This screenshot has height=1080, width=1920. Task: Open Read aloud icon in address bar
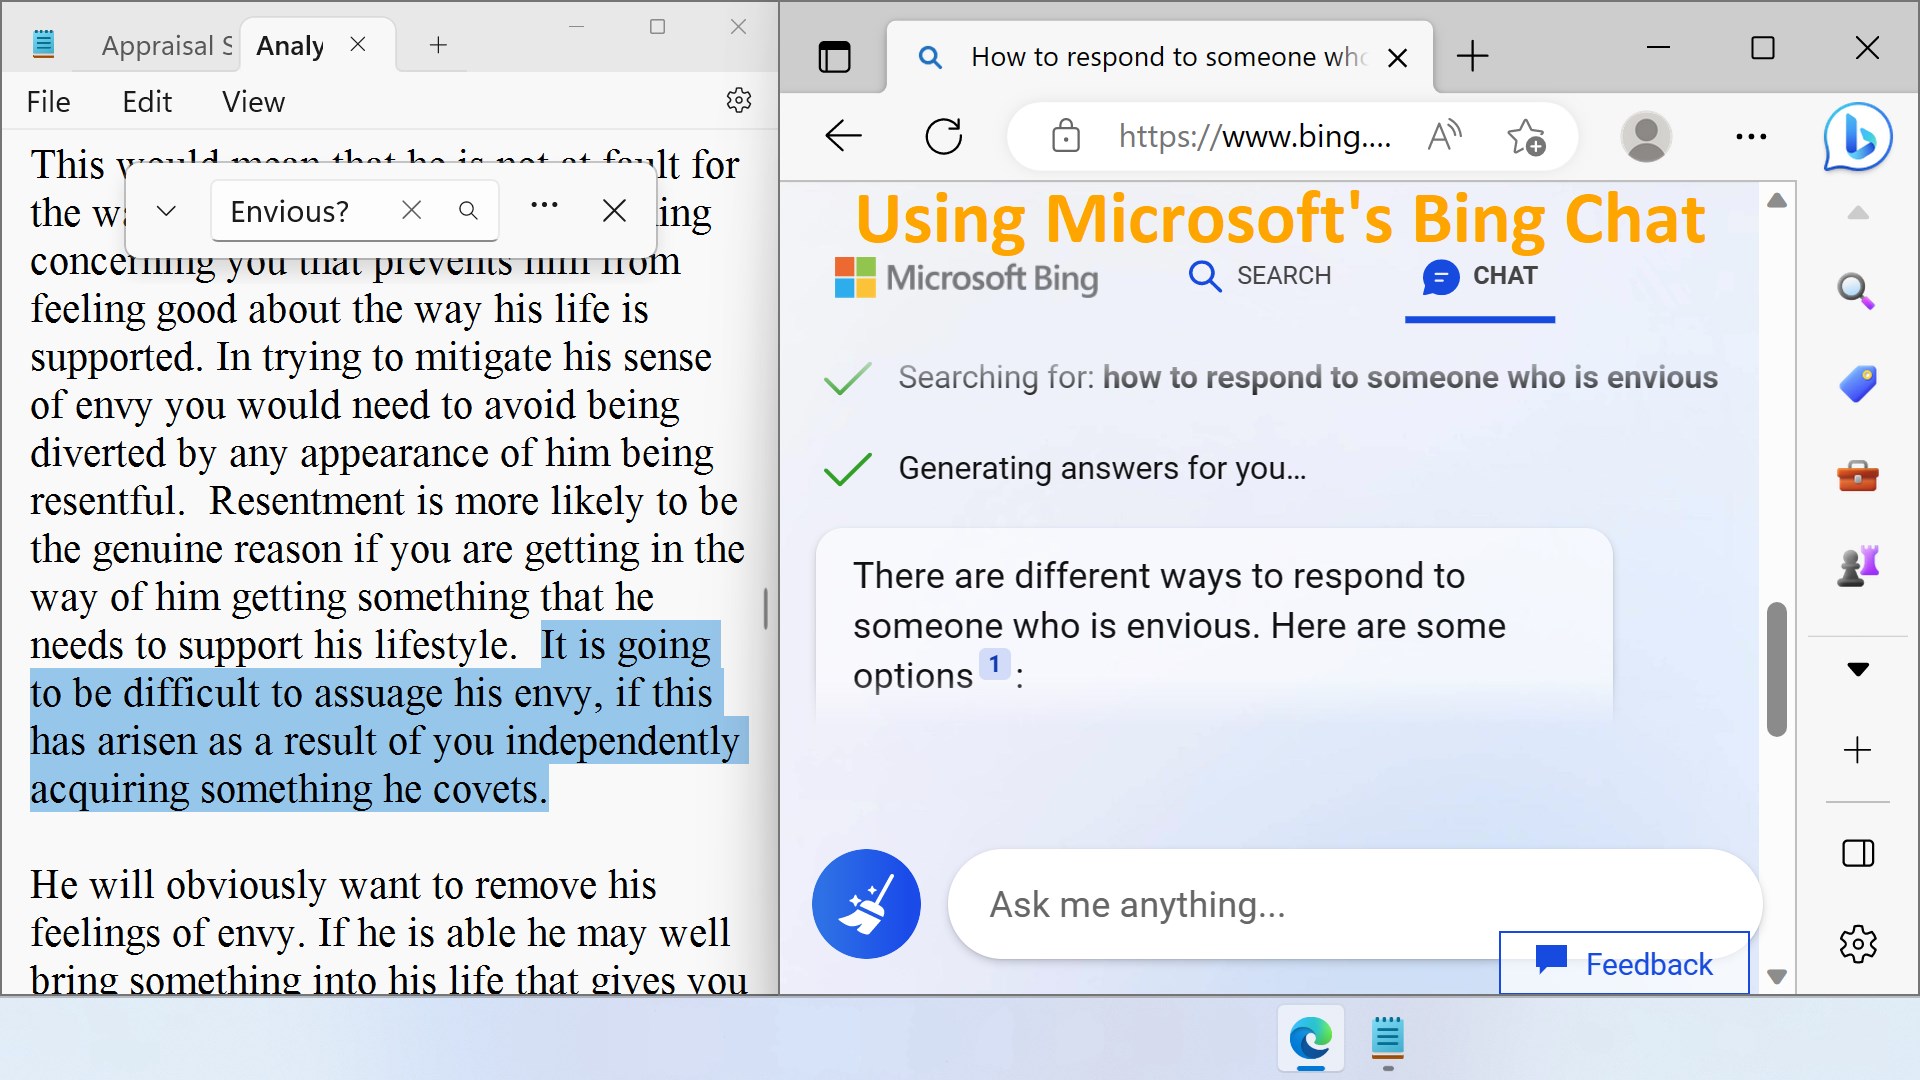pyautogui.click(x=1444, y=136)
